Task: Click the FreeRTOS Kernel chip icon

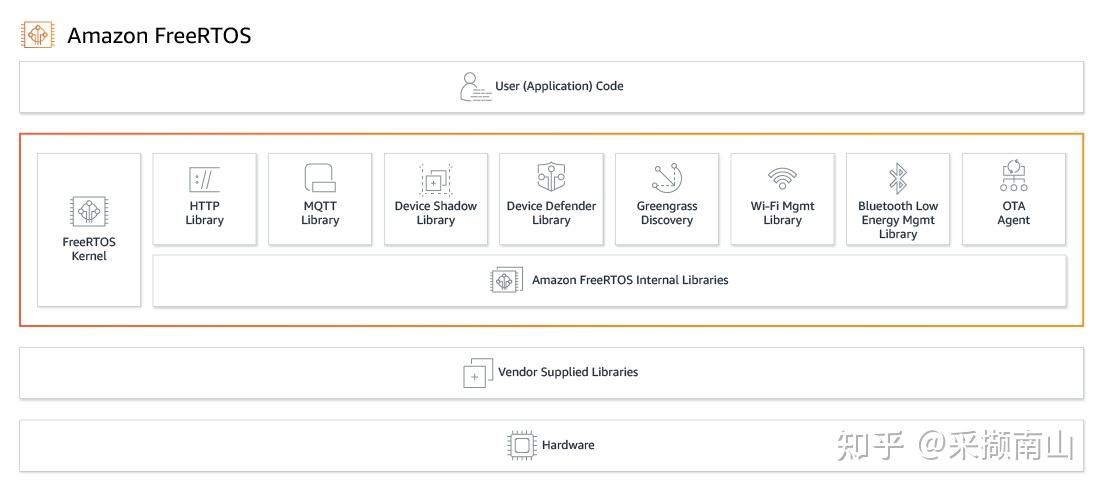Action: pos(89,212)
